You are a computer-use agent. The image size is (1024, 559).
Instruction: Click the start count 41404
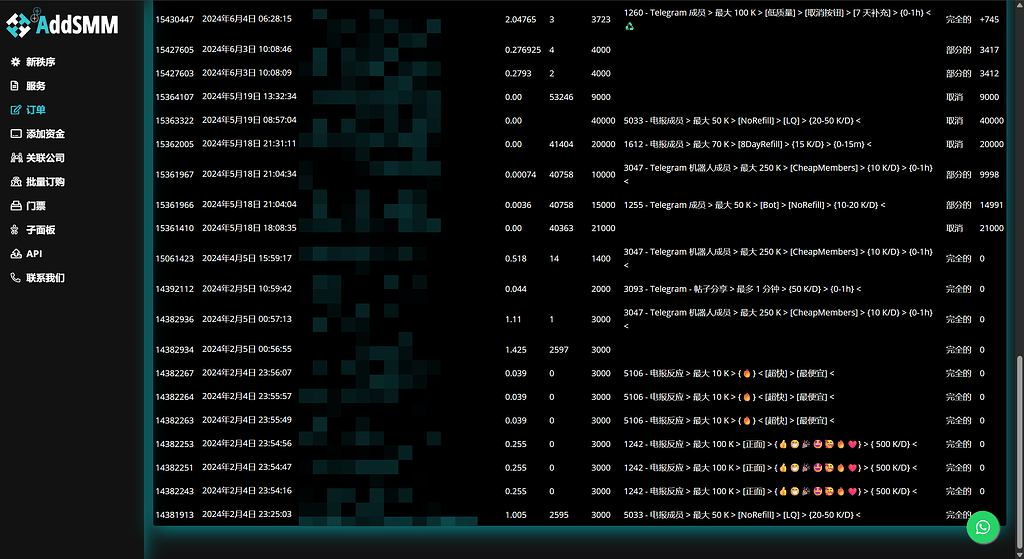pos(562,144)
